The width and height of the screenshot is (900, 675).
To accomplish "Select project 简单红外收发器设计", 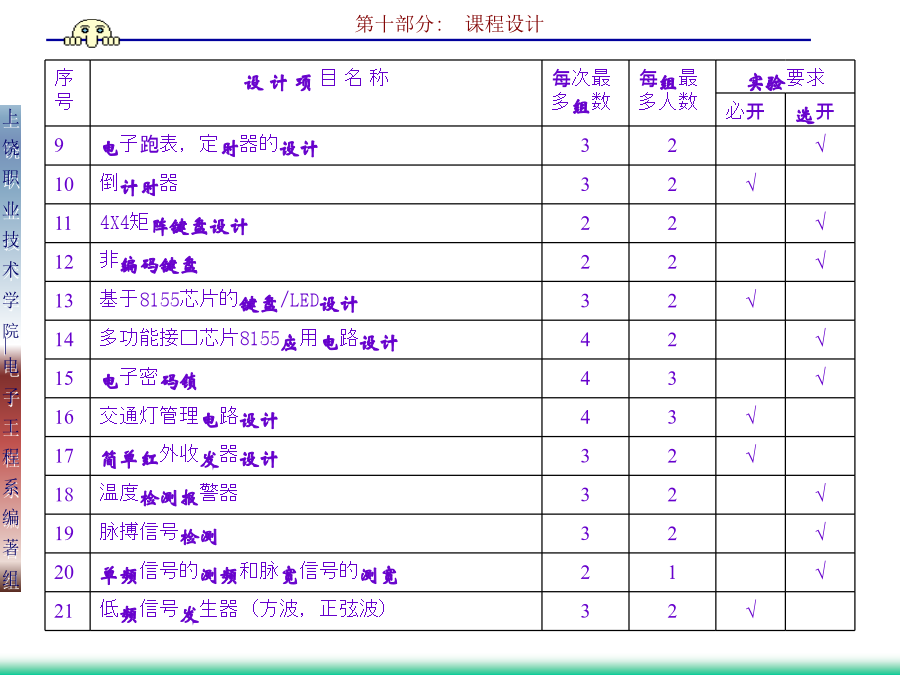I will pos(189,456).
